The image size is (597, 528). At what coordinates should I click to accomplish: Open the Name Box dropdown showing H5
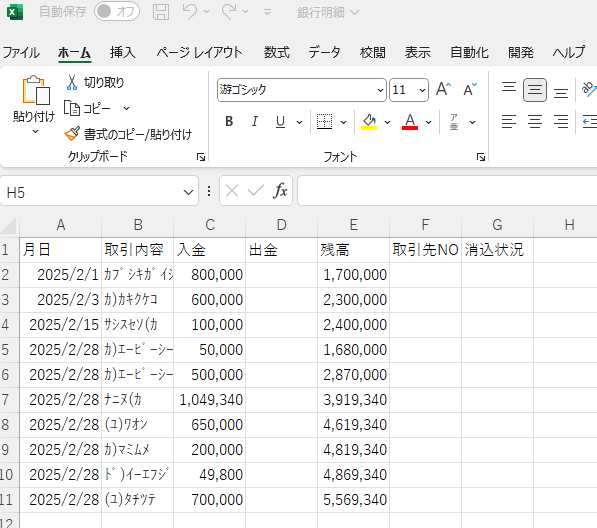pos(188,192)
